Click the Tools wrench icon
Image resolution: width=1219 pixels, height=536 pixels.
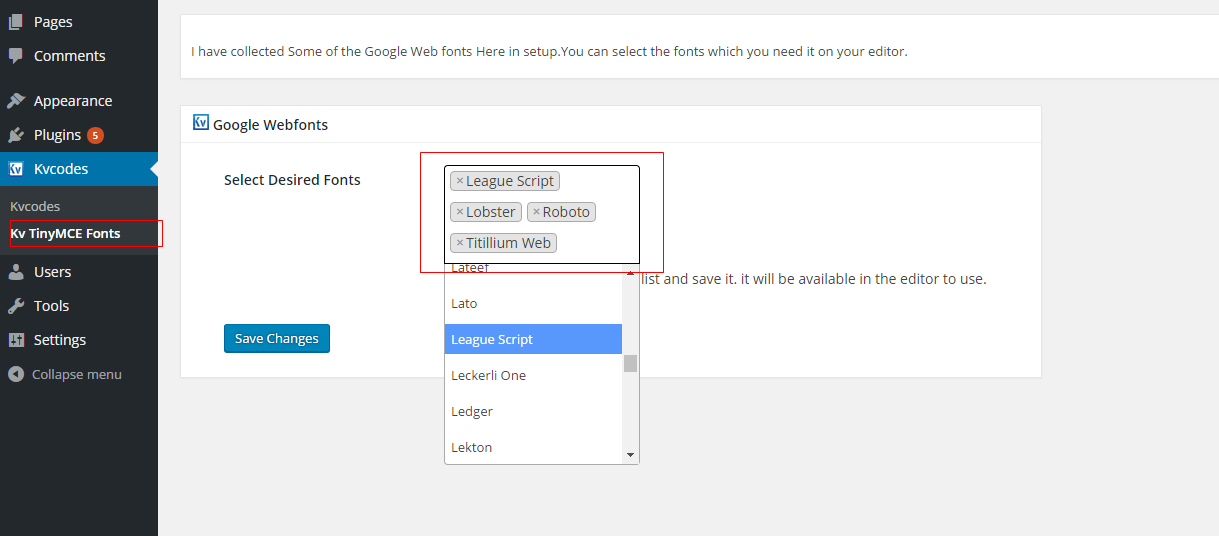[x=16, y=306]
